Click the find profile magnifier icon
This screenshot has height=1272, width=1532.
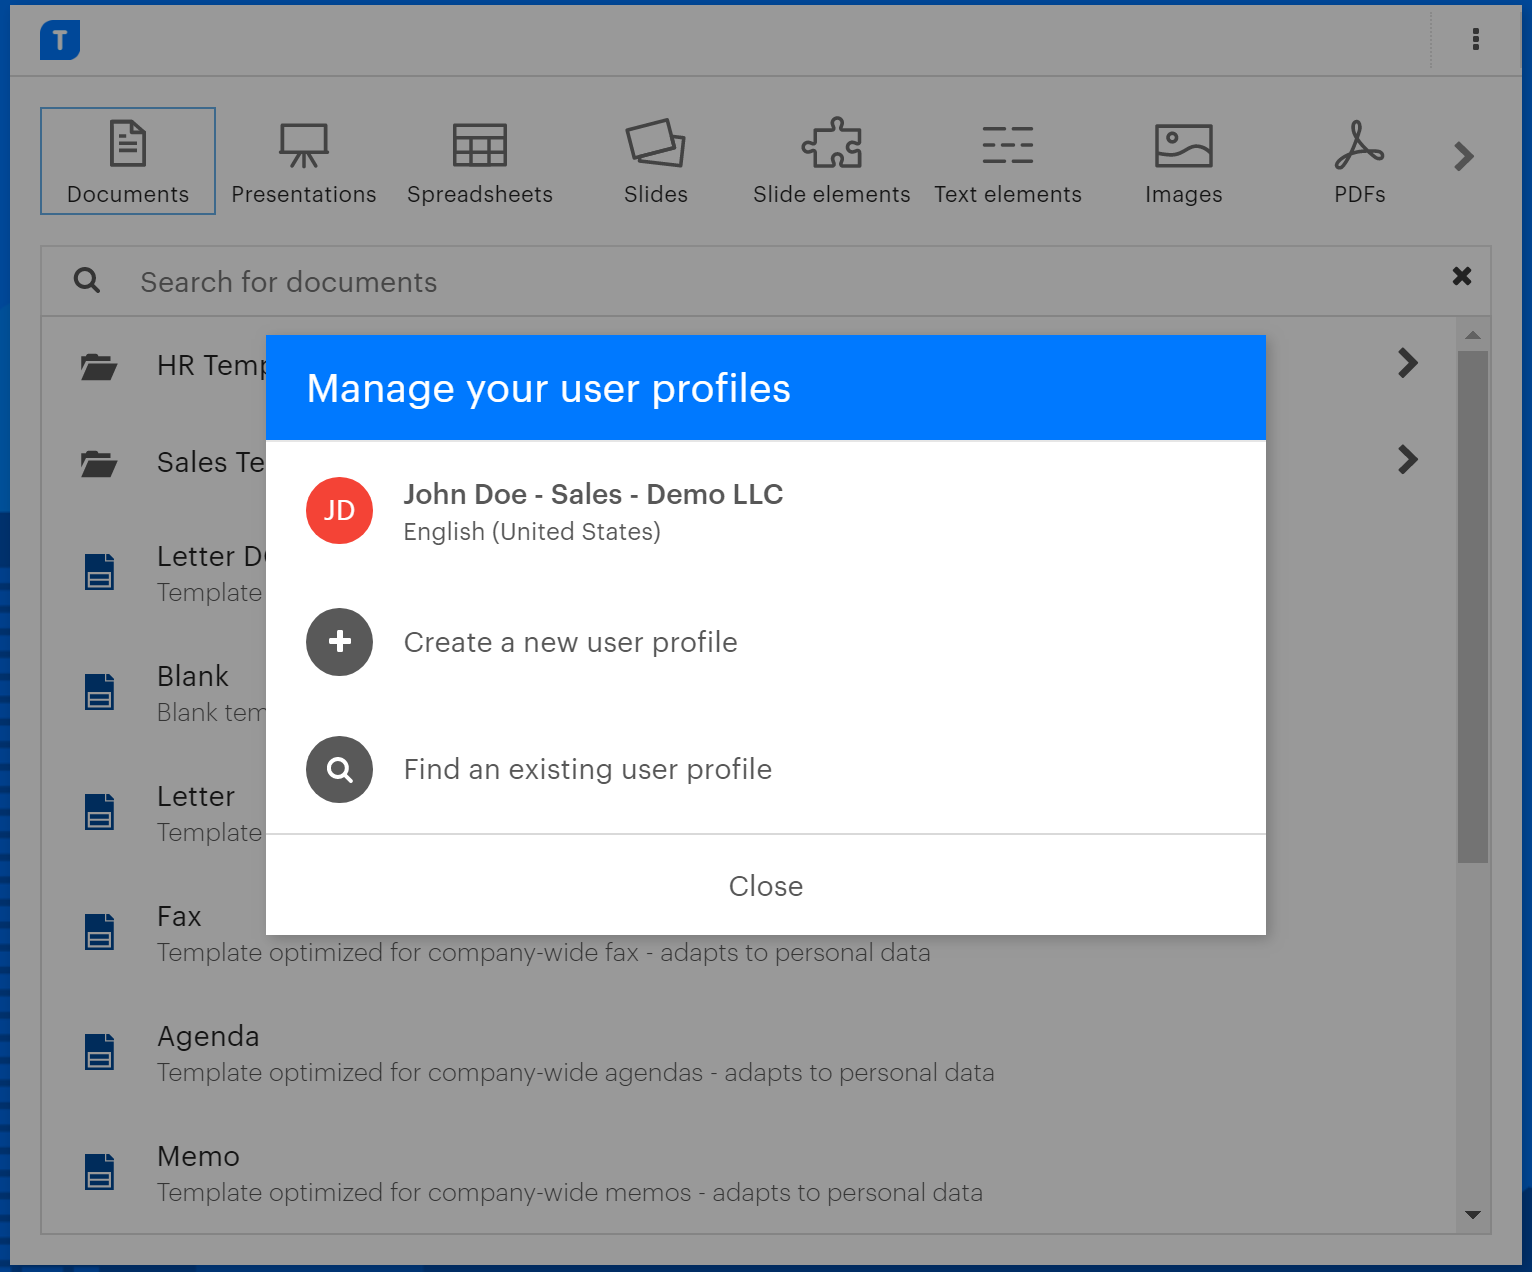339,769
